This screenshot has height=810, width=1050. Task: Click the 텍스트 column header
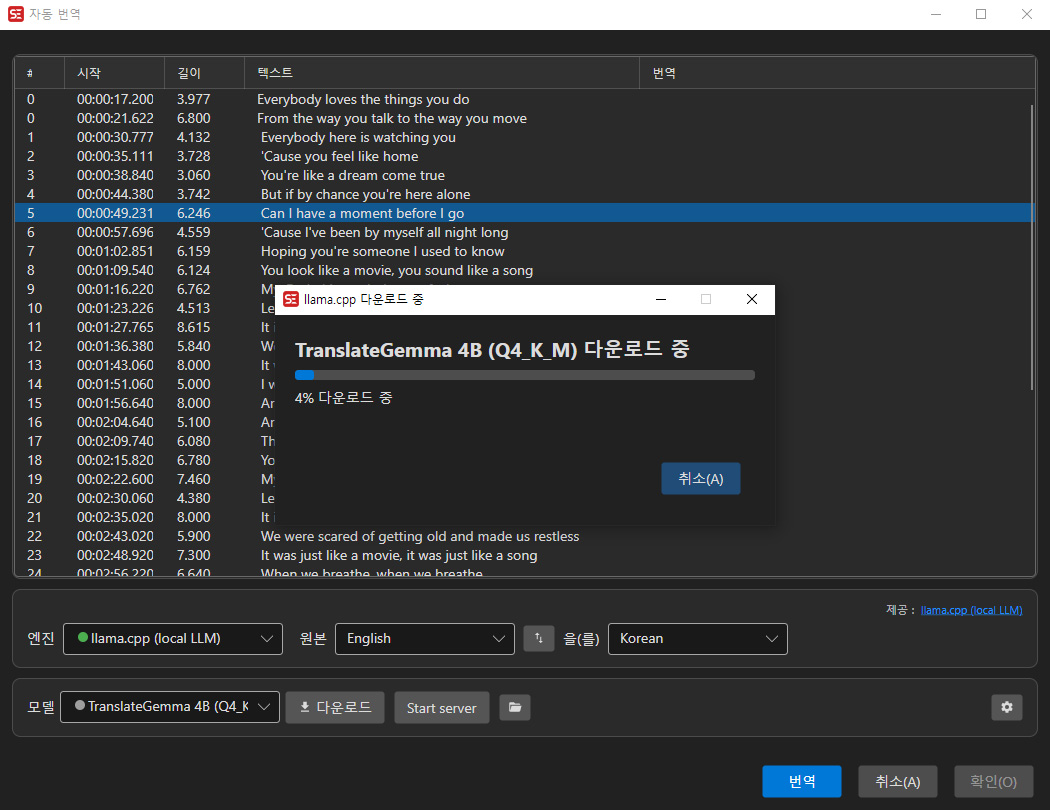click(x=442, y=73)
